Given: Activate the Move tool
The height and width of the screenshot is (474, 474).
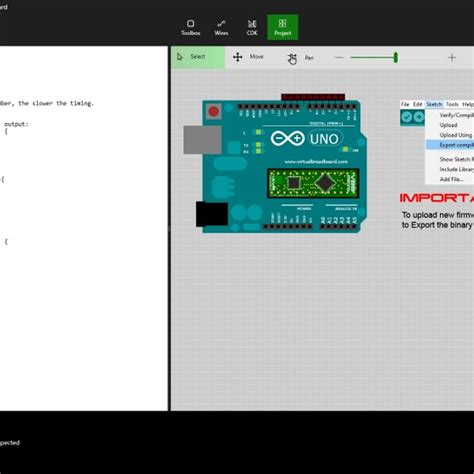Looking at the screenshot, I should [248, 57].
